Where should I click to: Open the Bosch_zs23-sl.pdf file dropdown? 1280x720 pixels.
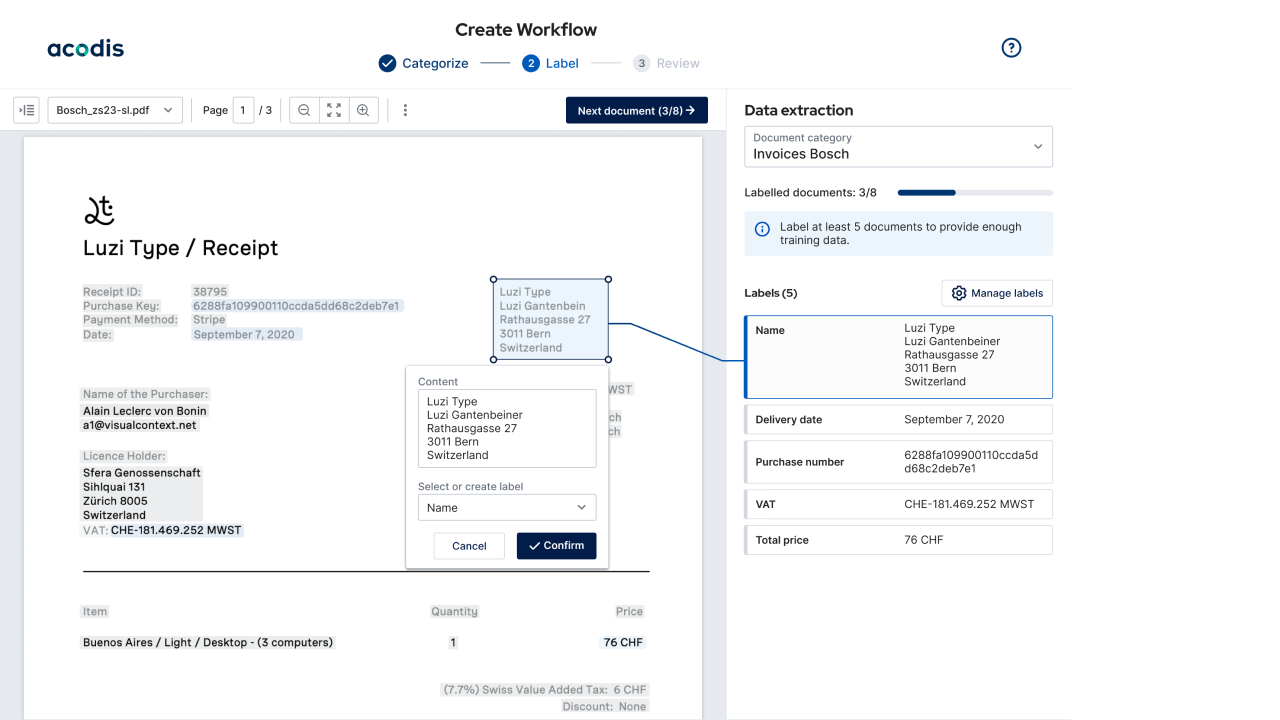click(x=115, y=110)
